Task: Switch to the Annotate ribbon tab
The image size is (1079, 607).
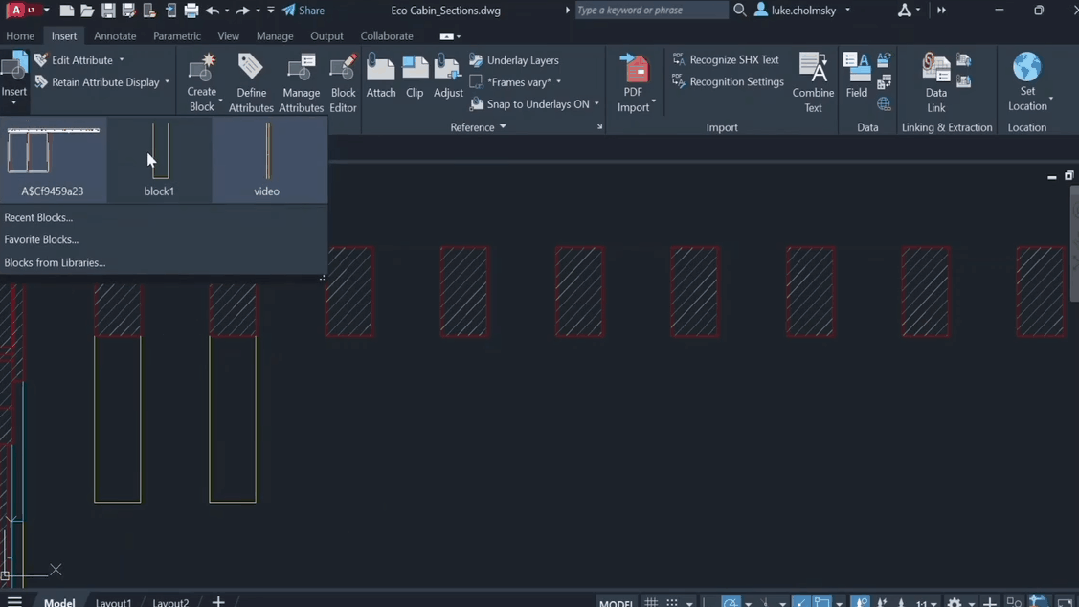Action: coord(115,36)
